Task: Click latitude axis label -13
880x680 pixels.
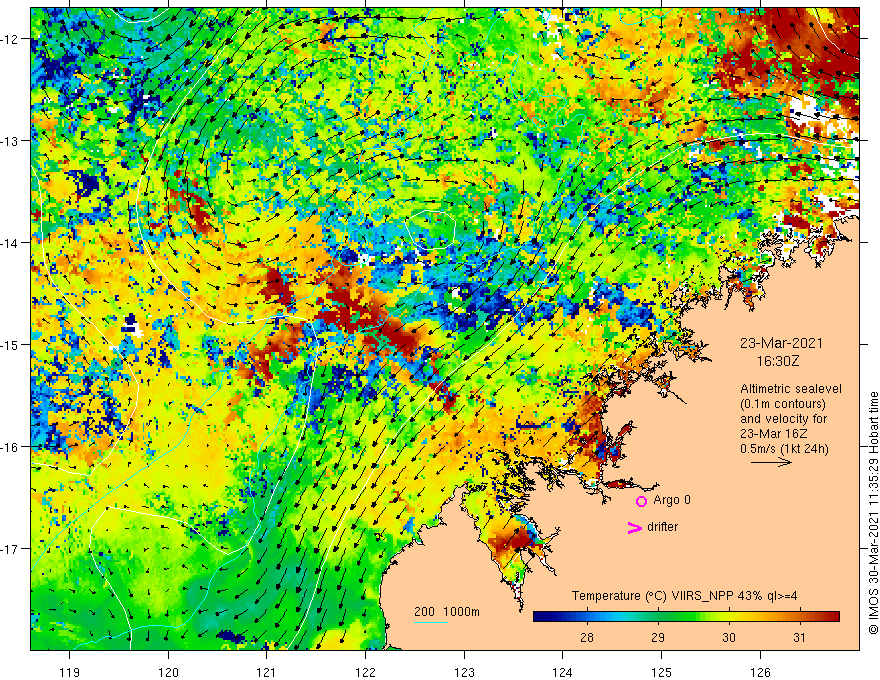Action: coord(10,141)
